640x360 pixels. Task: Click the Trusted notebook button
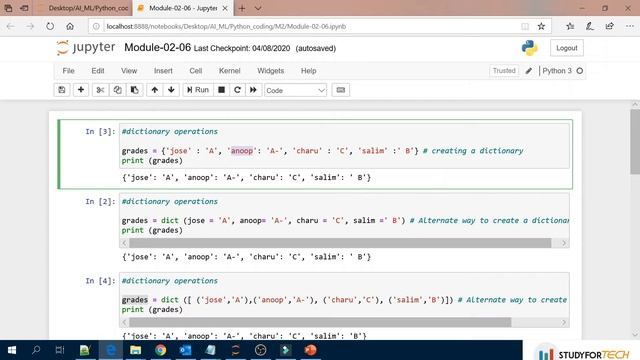[x=504, y=71]
